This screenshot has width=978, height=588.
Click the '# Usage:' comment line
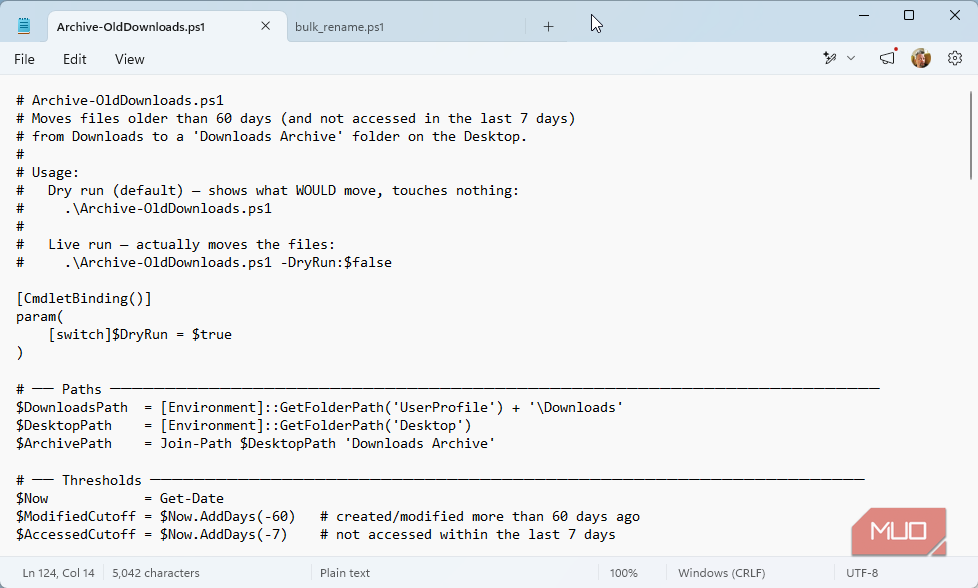click(47, 172)
